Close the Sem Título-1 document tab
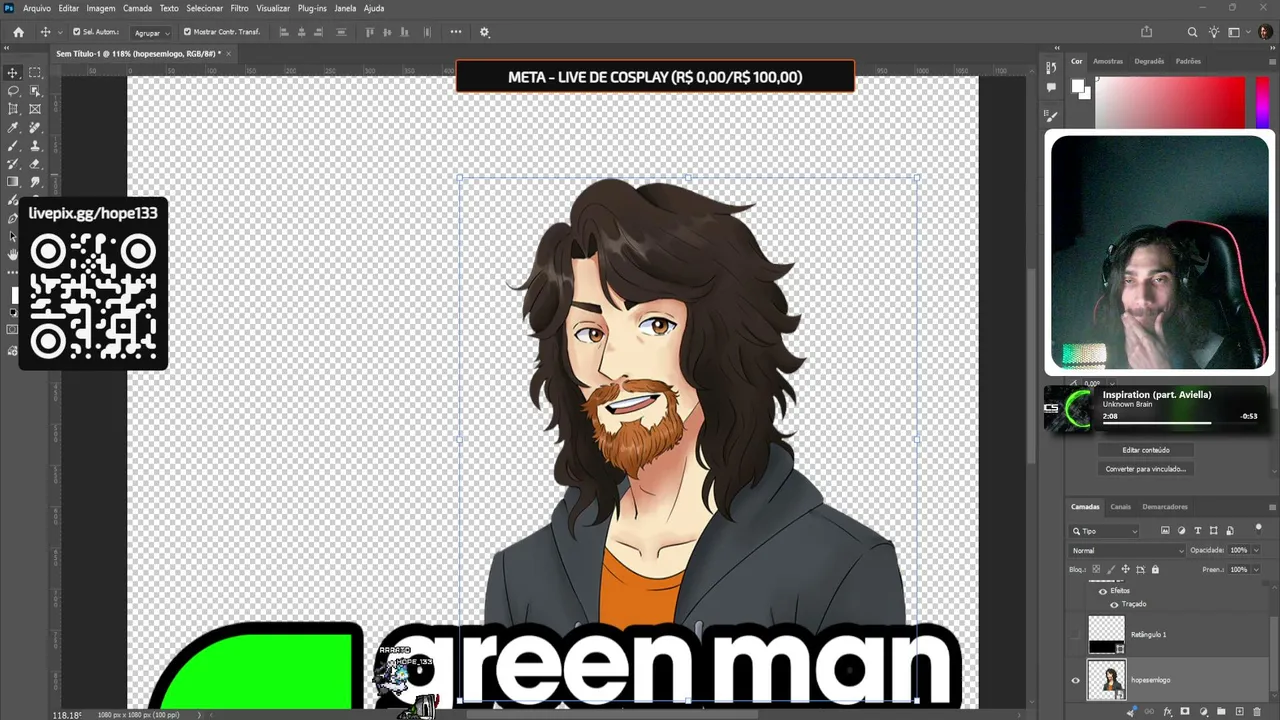This screenshot has width=1280, height=720. (228, 53)
